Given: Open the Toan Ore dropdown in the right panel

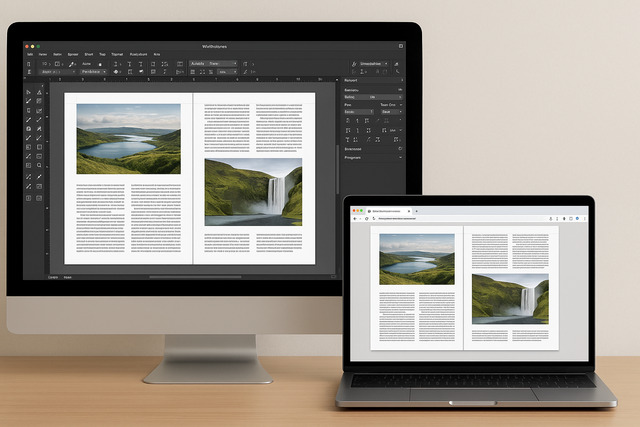Looking at the screenshot, I should pos(391,105).
